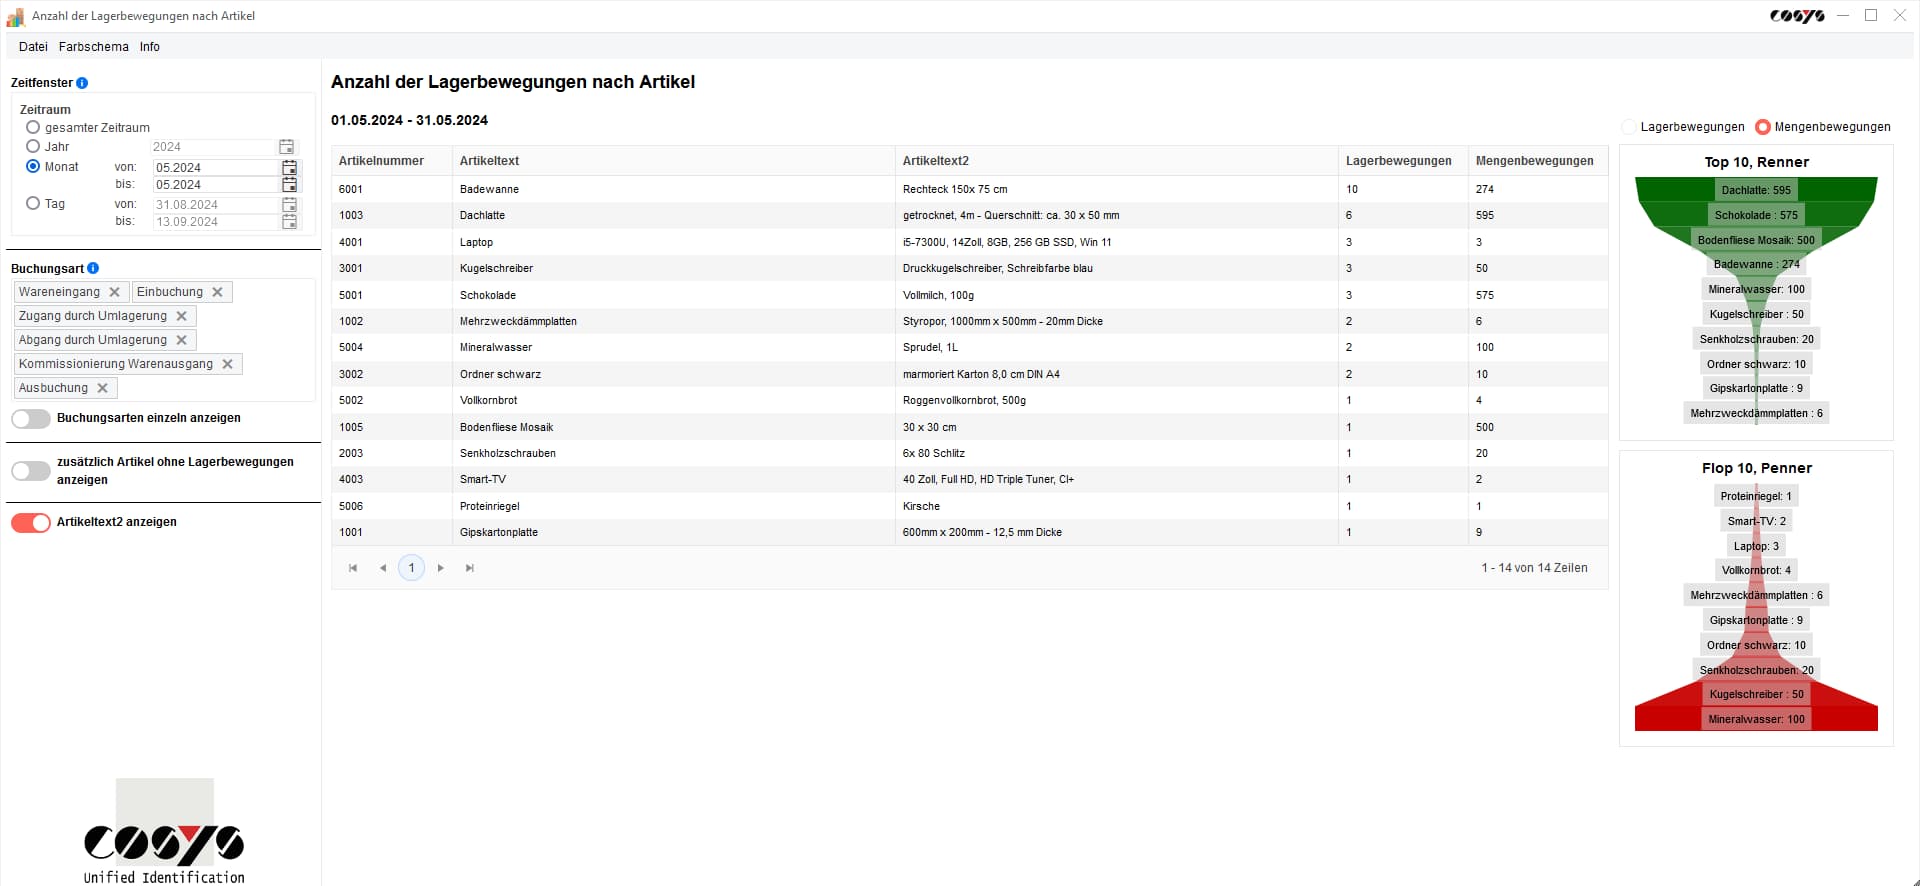Go to last table page
Viewport: 1920px width, 886px height.
tap(470, 568)
